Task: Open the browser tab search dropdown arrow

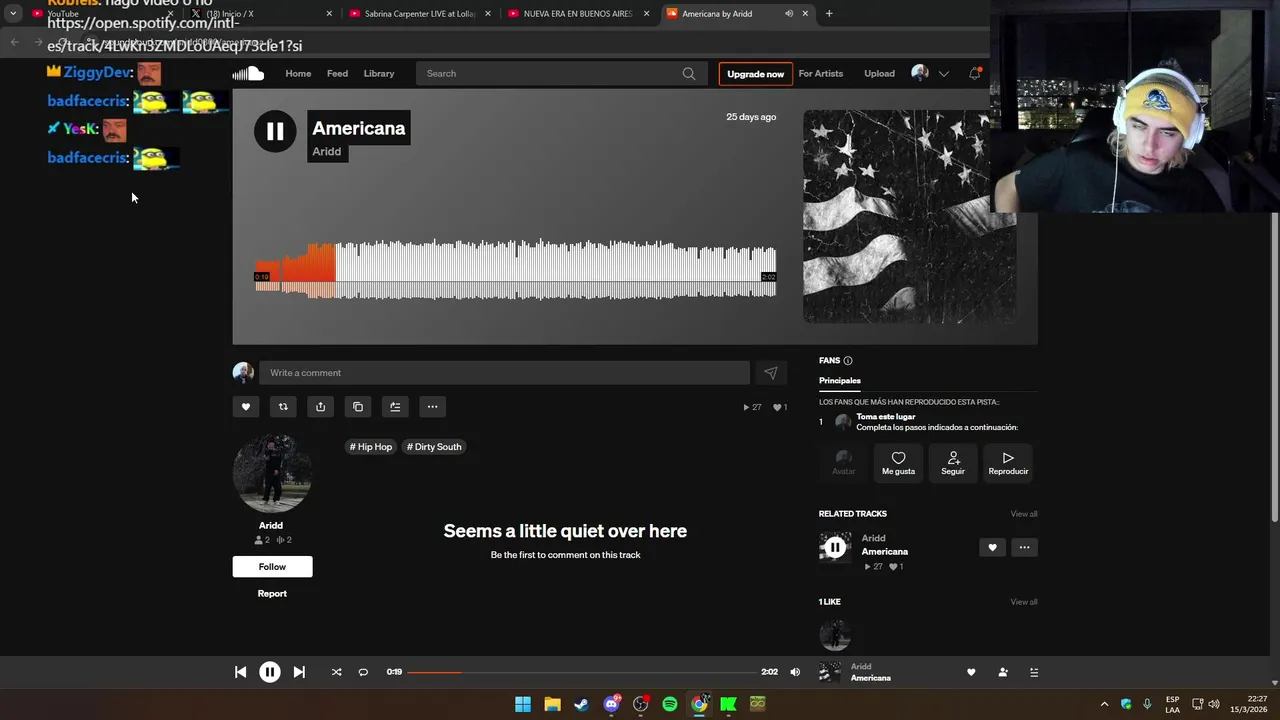Action: point(13,14)
